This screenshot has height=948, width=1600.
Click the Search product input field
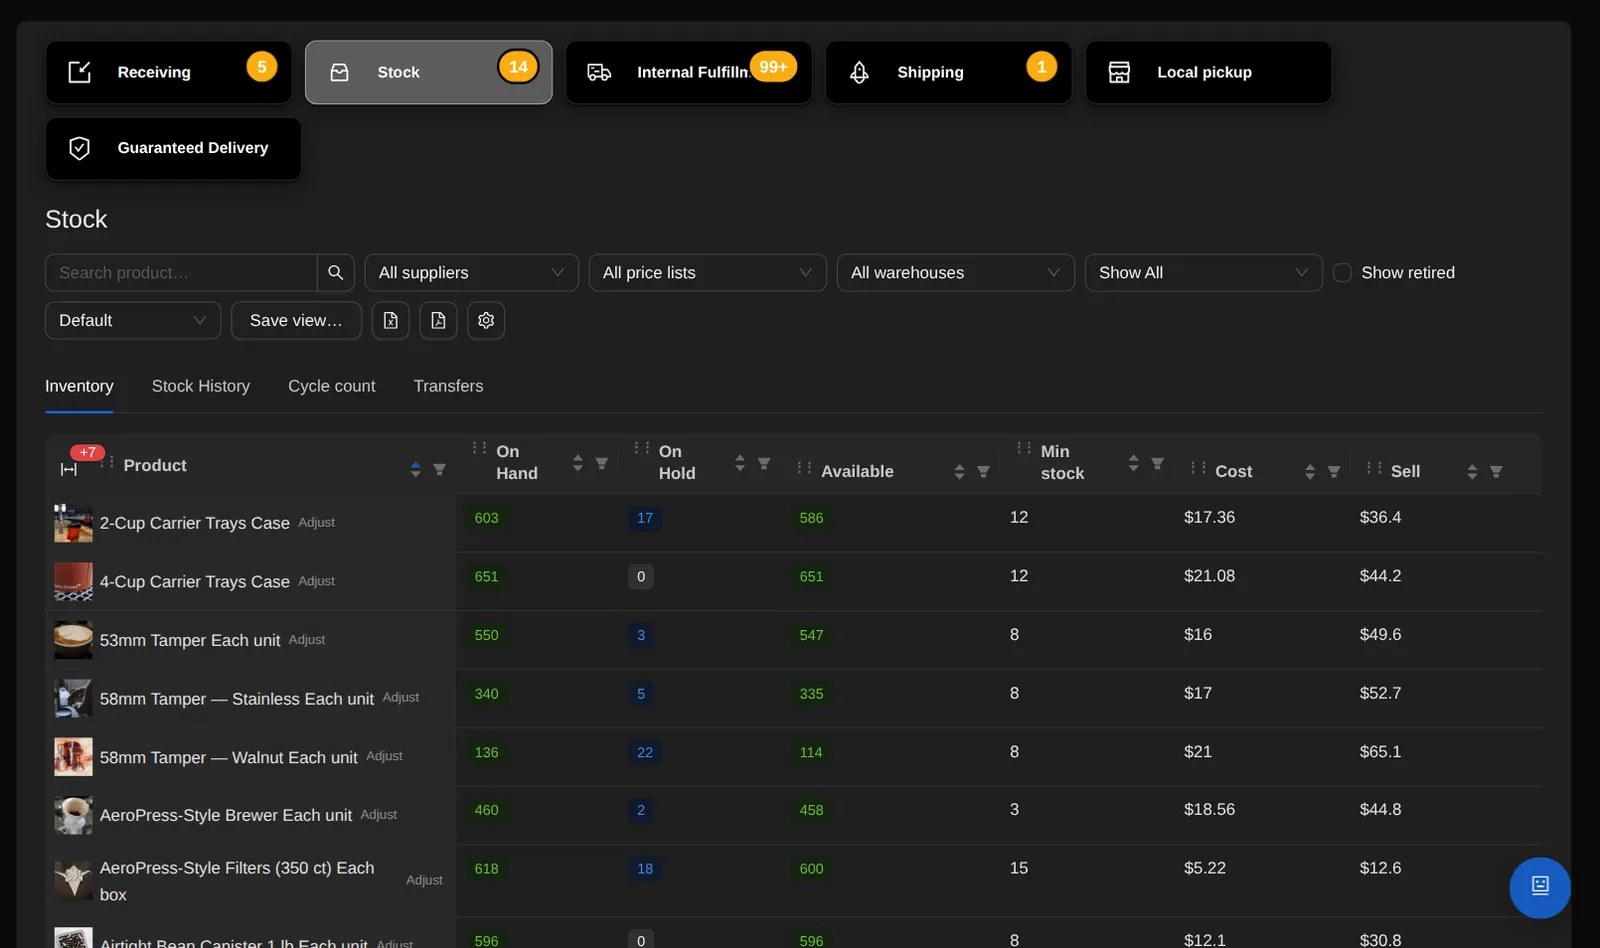tap(181, 273)
